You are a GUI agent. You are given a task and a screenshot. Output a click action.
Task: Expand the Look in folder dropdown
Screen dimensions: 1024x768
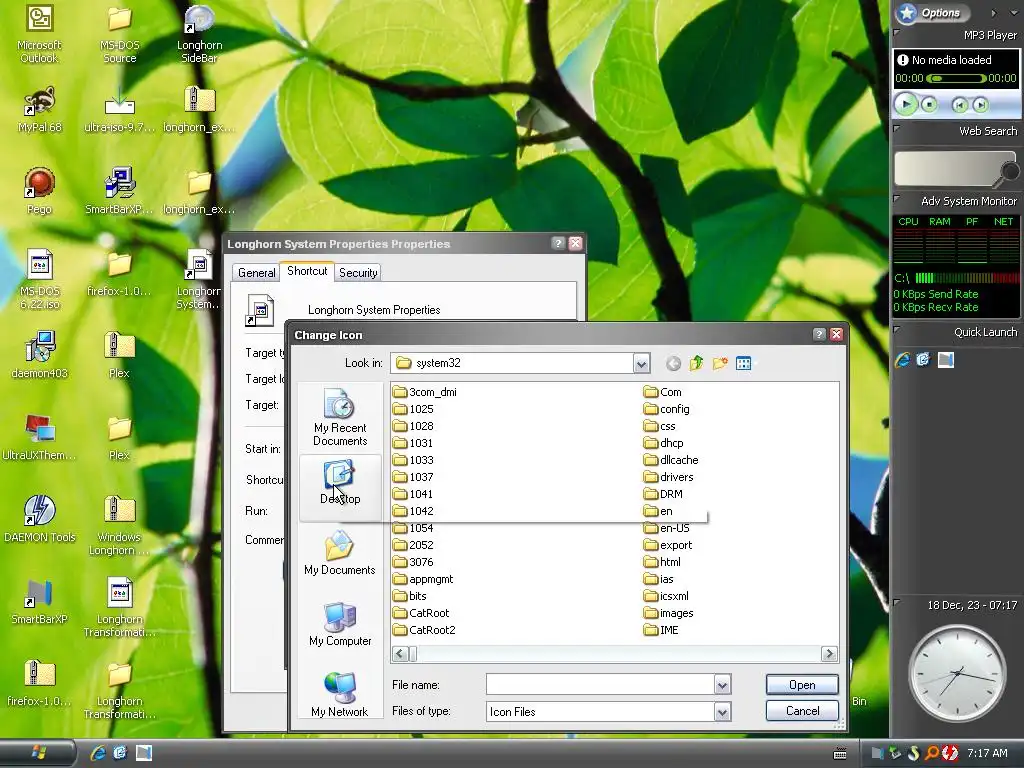click(641, 363)
